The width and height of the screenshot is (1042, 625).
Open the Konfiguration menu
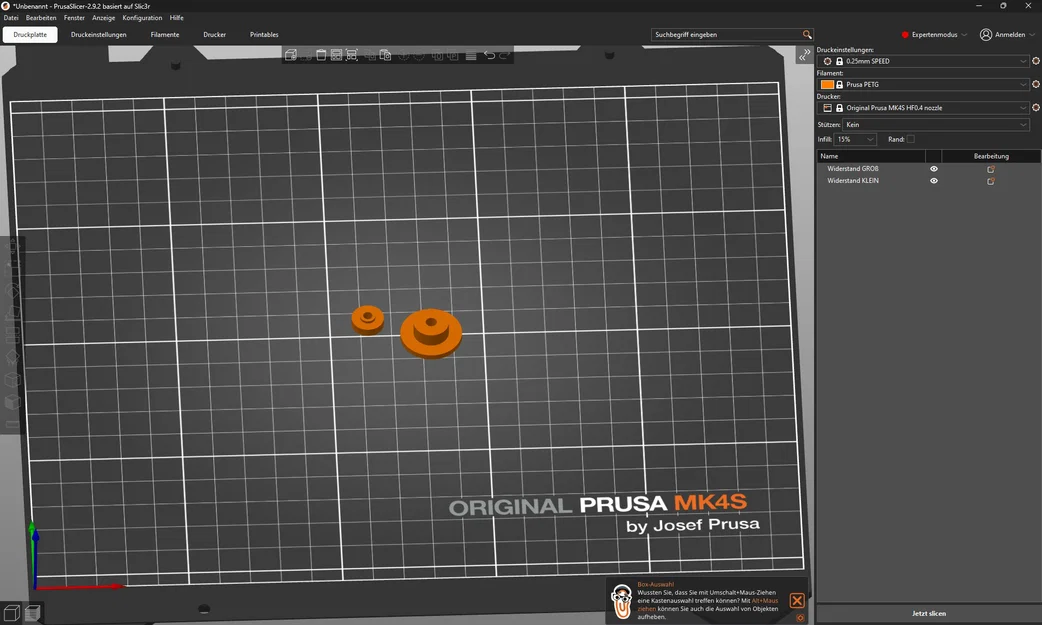(142, 18)
